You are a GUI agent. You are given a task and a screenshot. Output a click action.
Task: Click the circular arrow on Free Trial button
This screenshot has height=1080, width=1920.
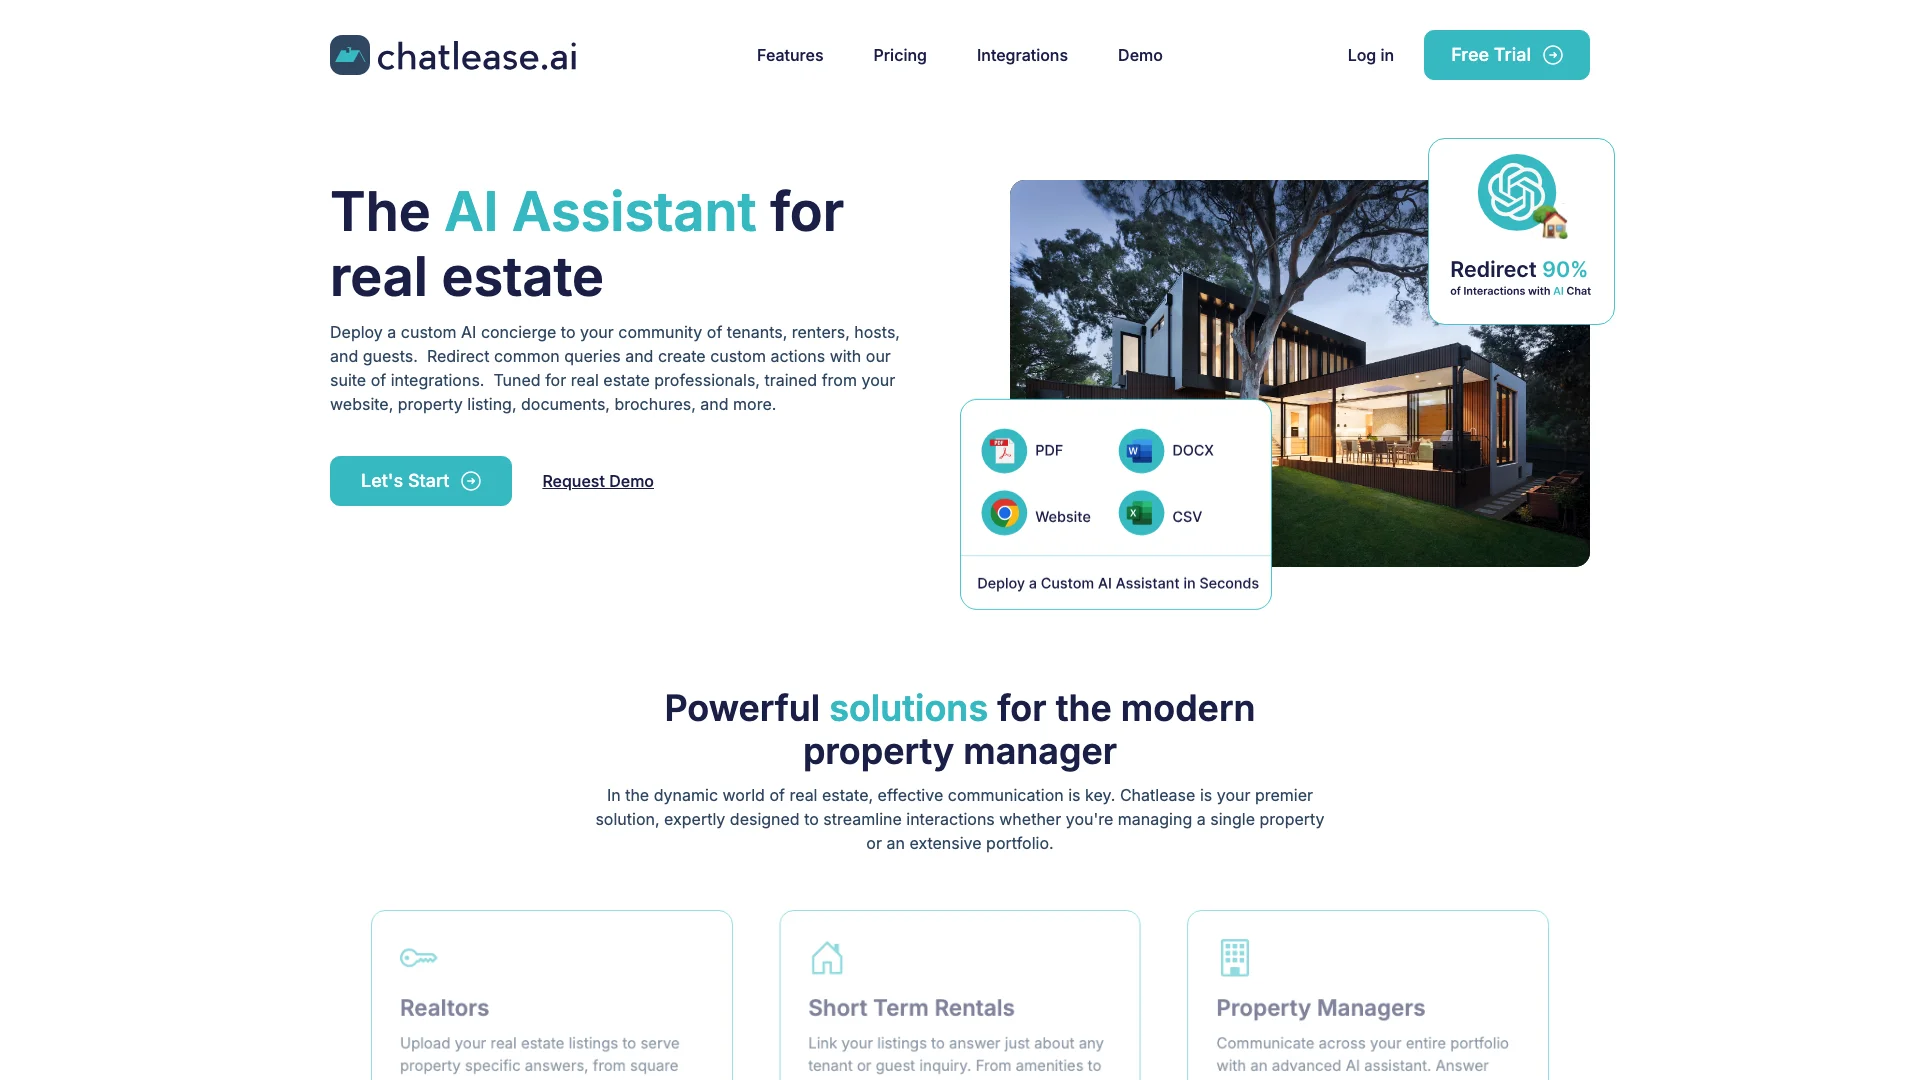pyautogui.click(x=1553, y=54)
